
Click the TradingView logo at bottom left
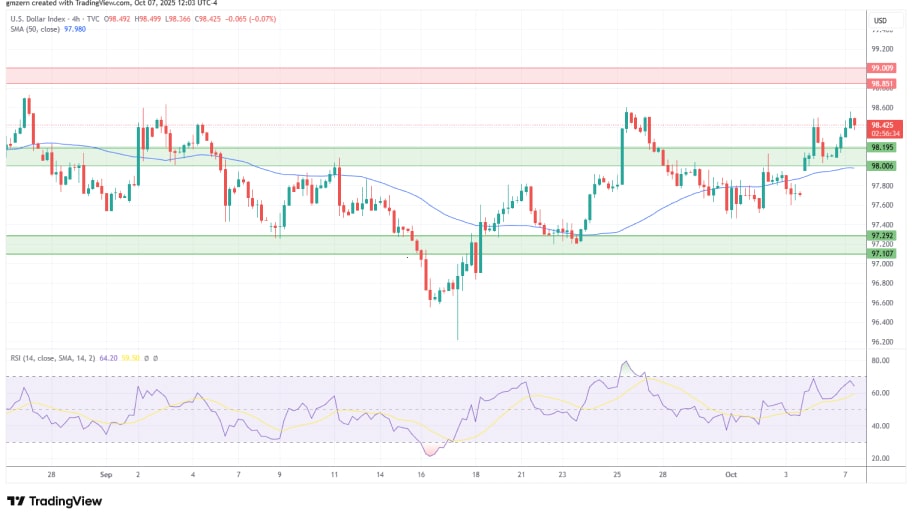(x=55, y=501)
